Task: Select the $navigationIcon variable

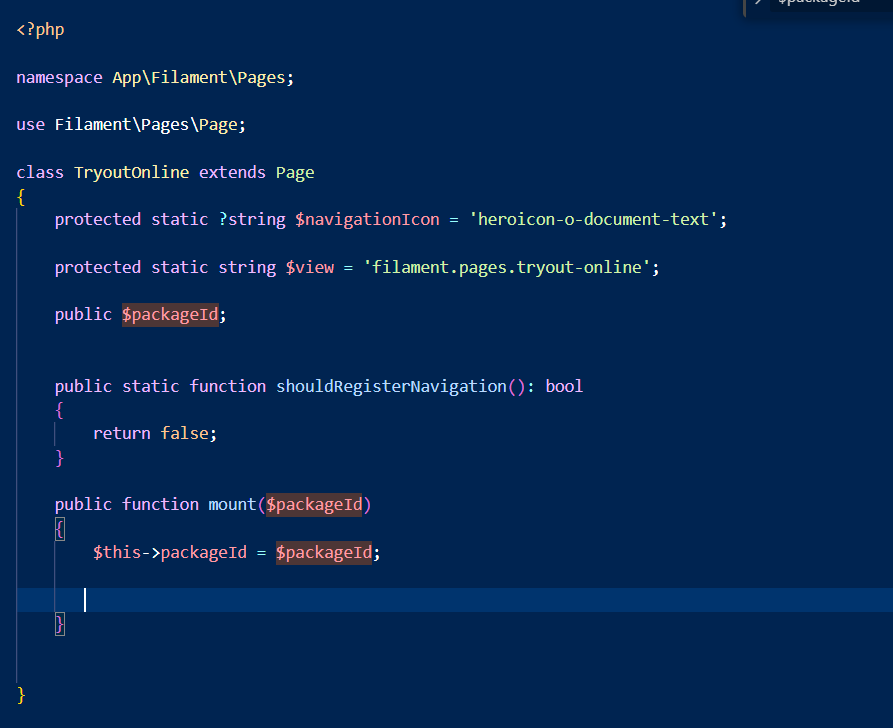Action: (x=367, y=219)
